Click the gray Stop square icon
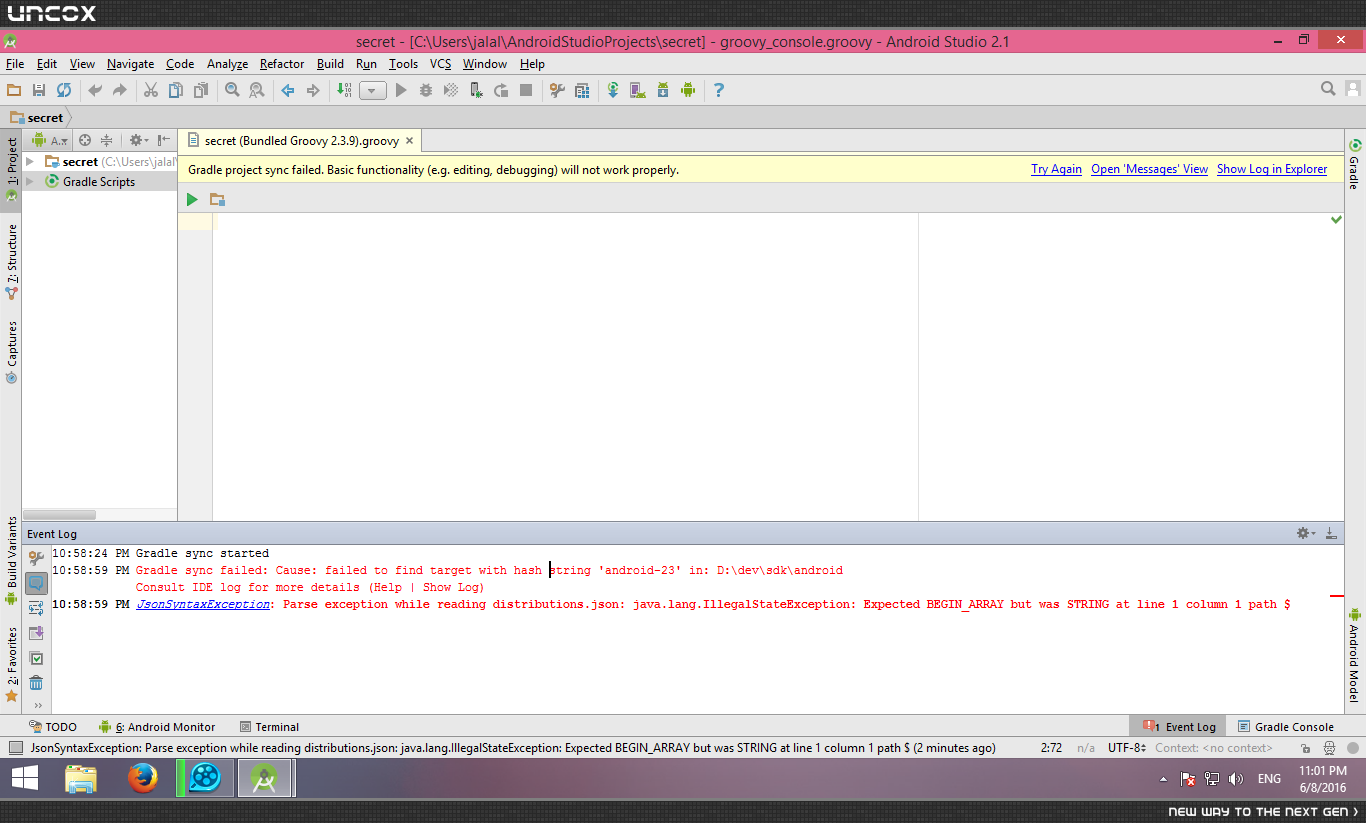 [x=526, y=90]
